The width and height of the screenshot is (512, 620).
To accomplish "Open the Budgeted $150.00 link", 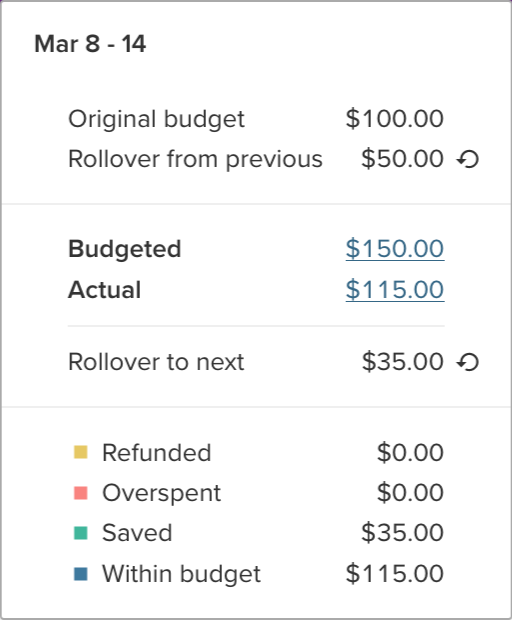I will [395, 249].
